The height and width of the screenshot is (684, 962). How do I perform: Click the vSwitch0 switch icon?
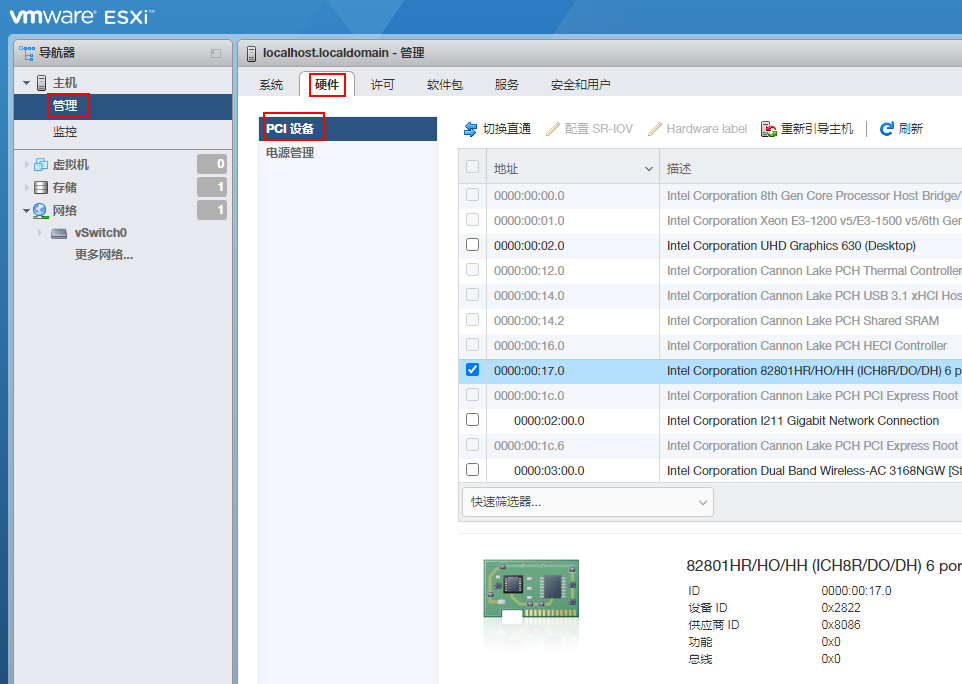click(x=59, y=233)
